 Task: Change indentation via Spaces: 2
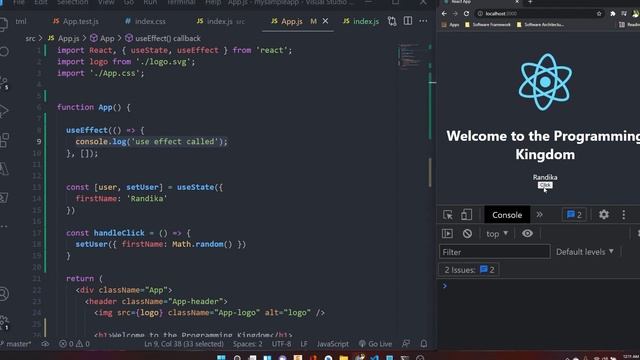(248, 344)
